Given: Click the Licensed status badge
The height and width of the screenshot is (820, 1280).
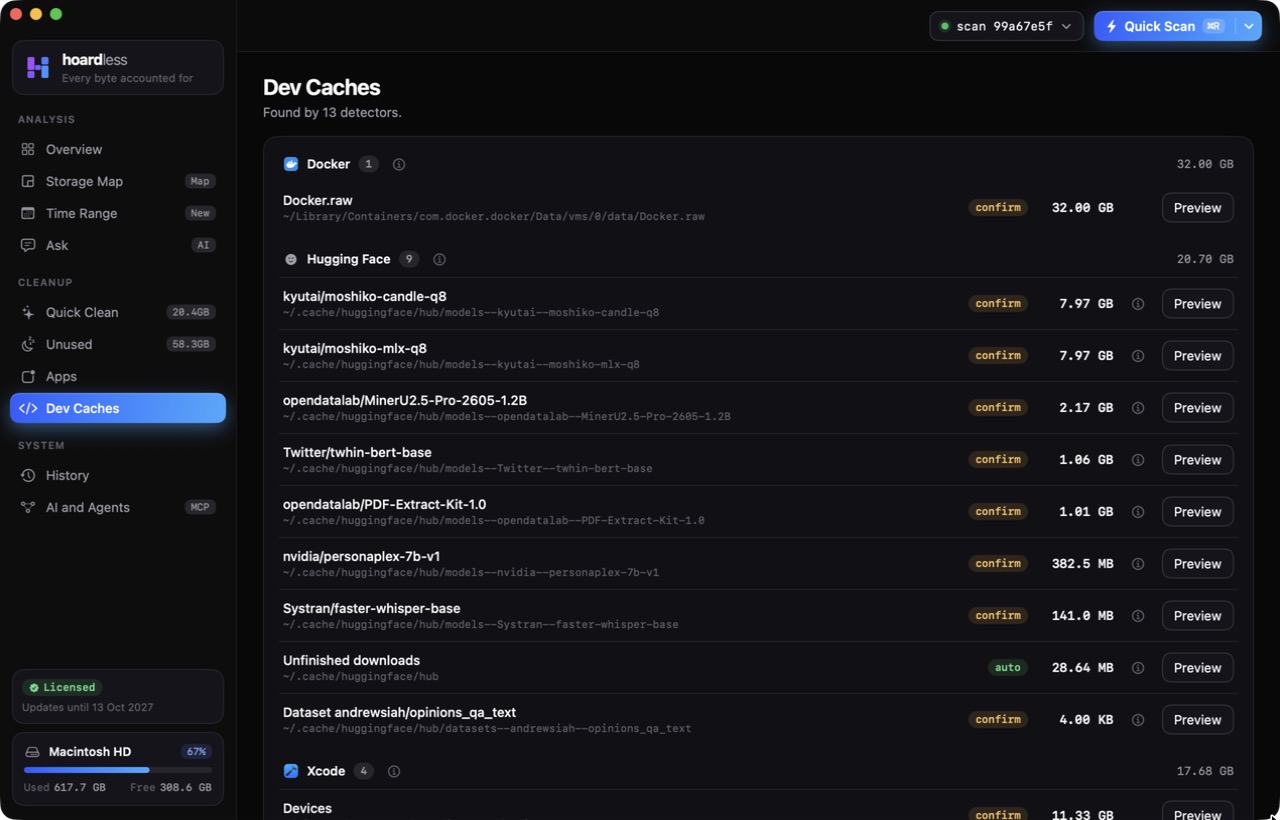Looking at the screenshot, I should [x=62, y=688].
